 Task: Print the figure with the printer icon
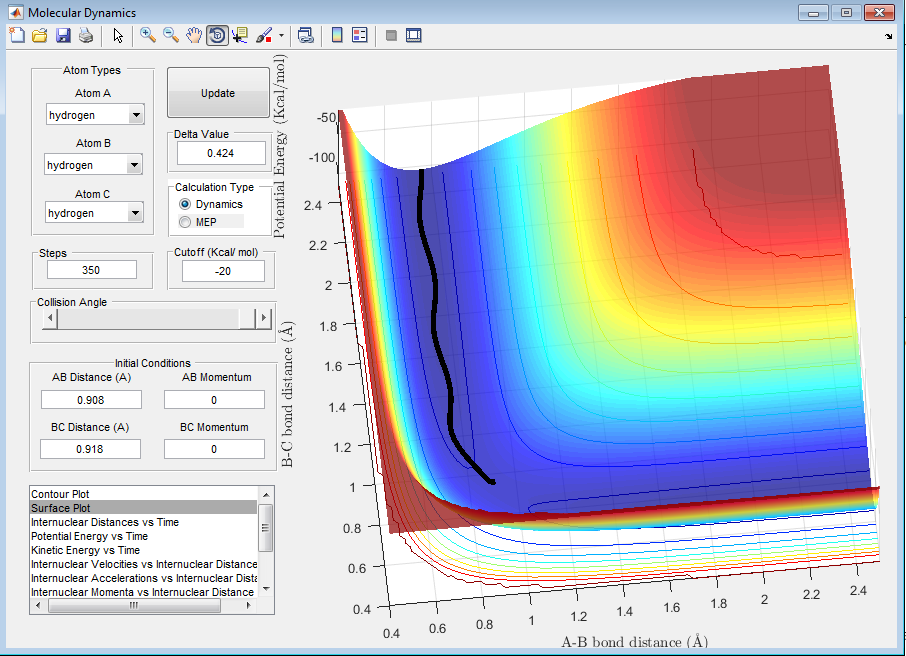click(86, 35)
